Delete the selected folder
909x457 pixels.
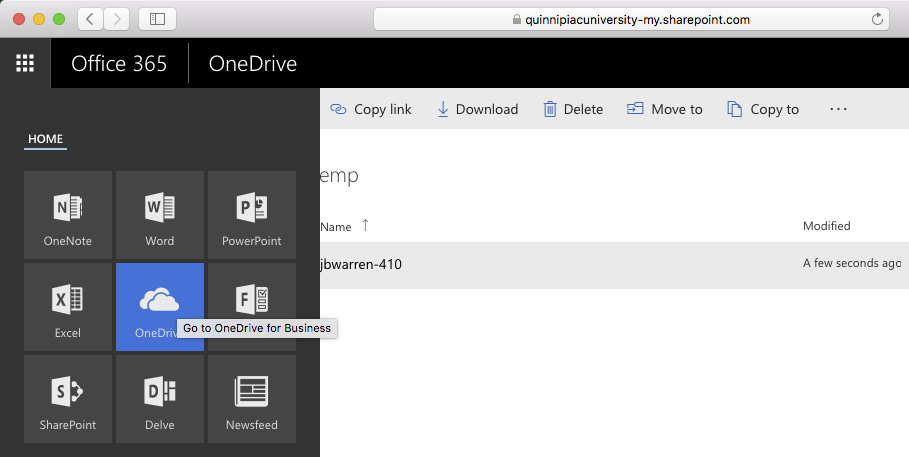click(x=573, y=109)
